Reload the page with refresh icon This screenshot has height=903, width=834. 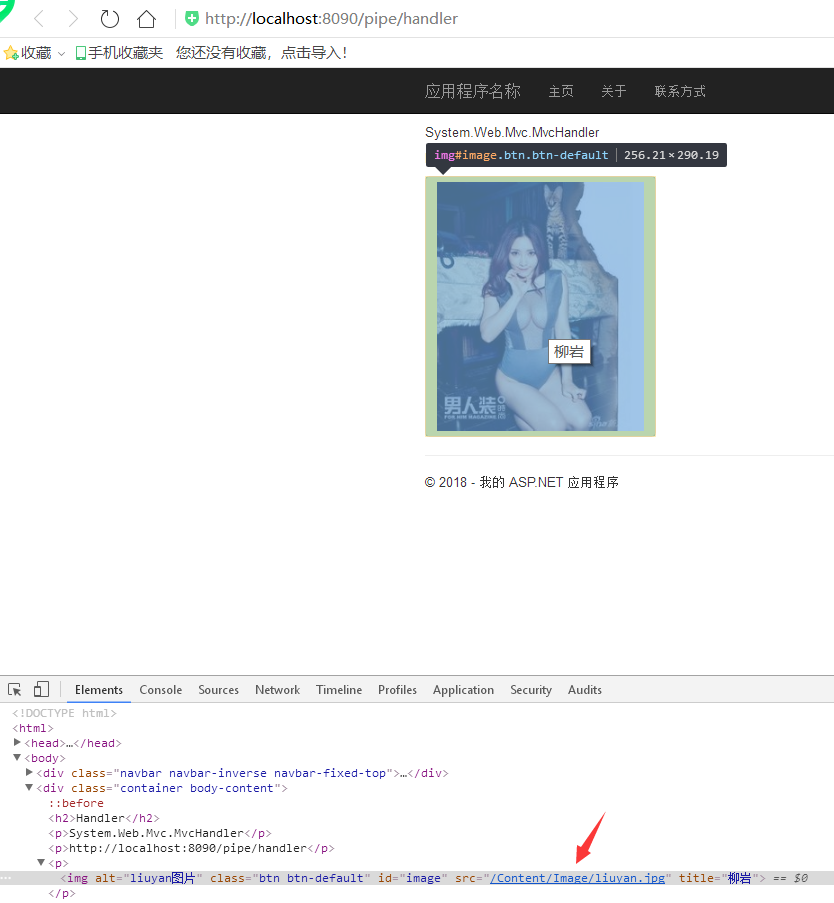[x=109, y=19]
